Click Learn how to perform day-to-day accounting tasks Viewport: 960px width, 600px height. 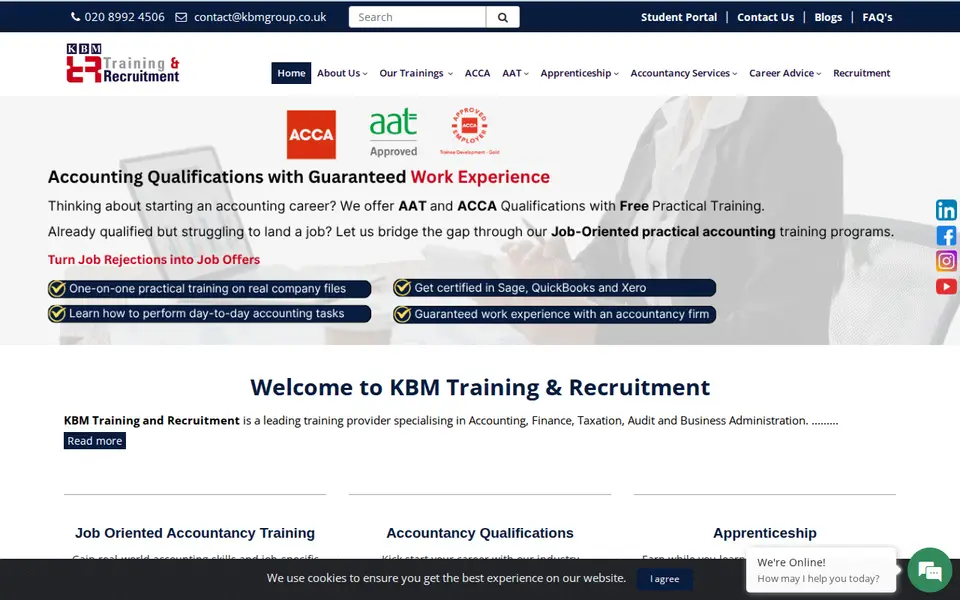(x=206, y=313)
